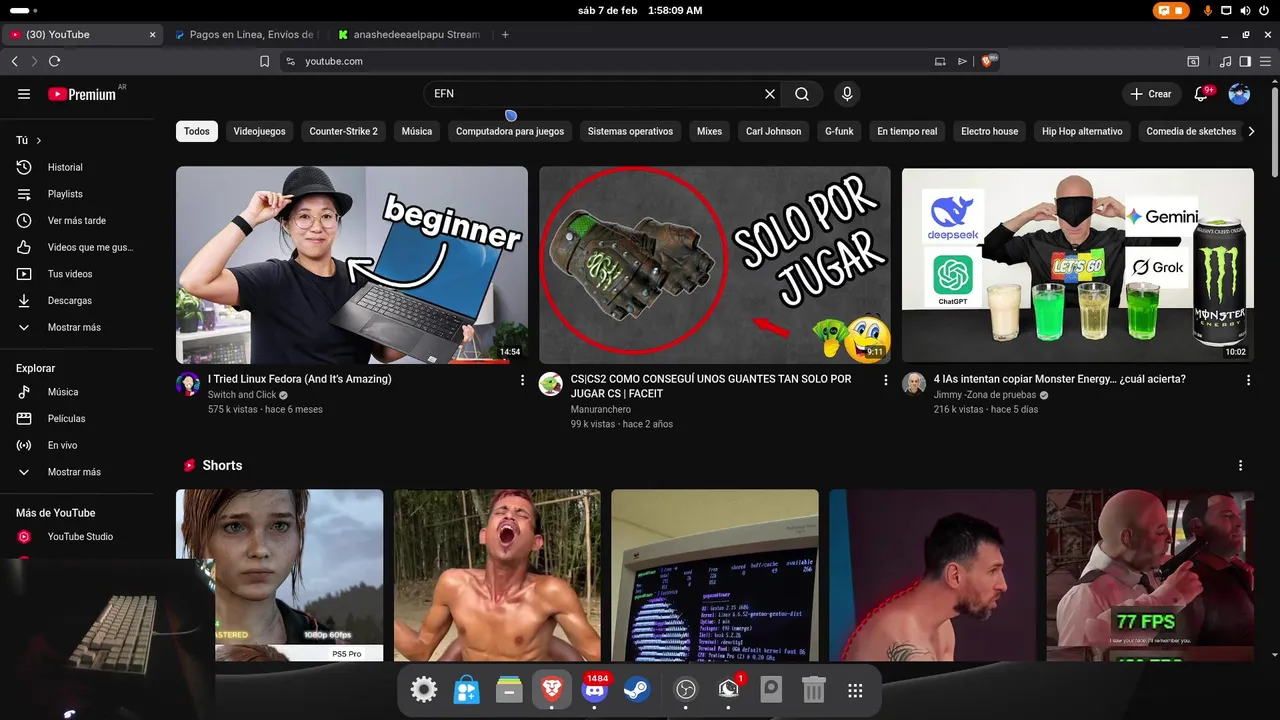Open the Shorts section options menu
Viewport: 1280px width, 720px height.
[1241, 466]
